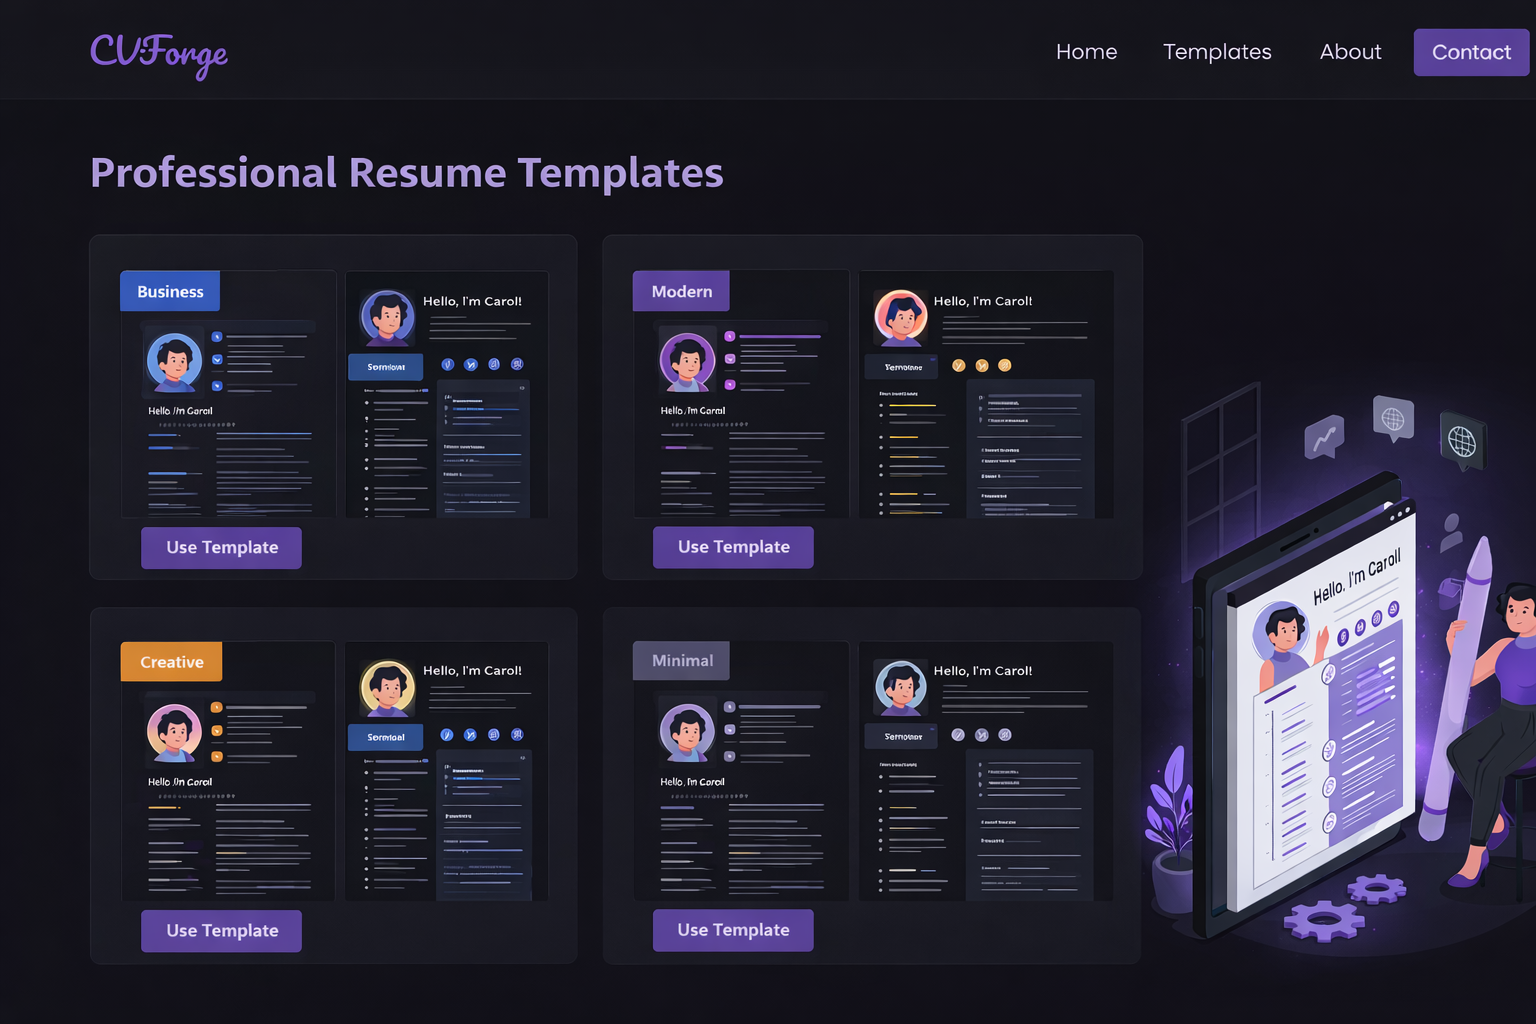Click the person silhouette icon beside tablet
The height and width of the screenshot is (1024, 1536).
1451,531
